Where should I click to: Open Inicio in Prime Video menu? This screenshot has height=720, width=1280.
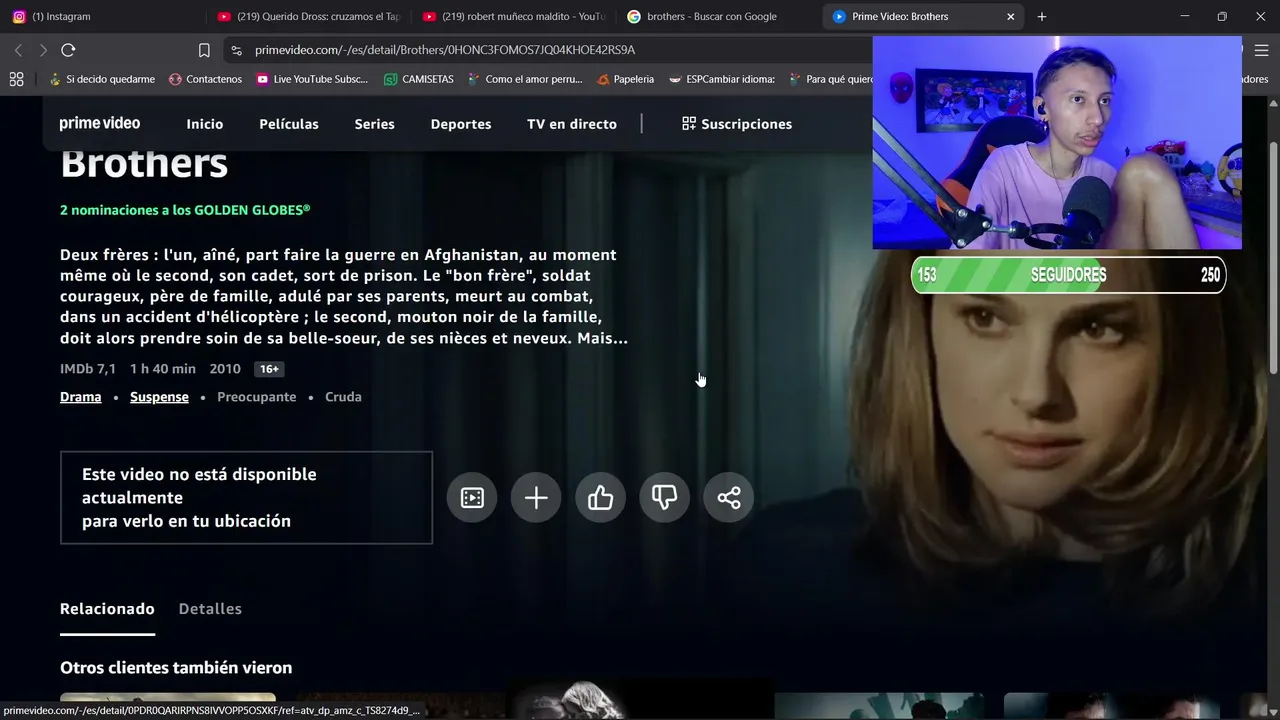(205, 124)
